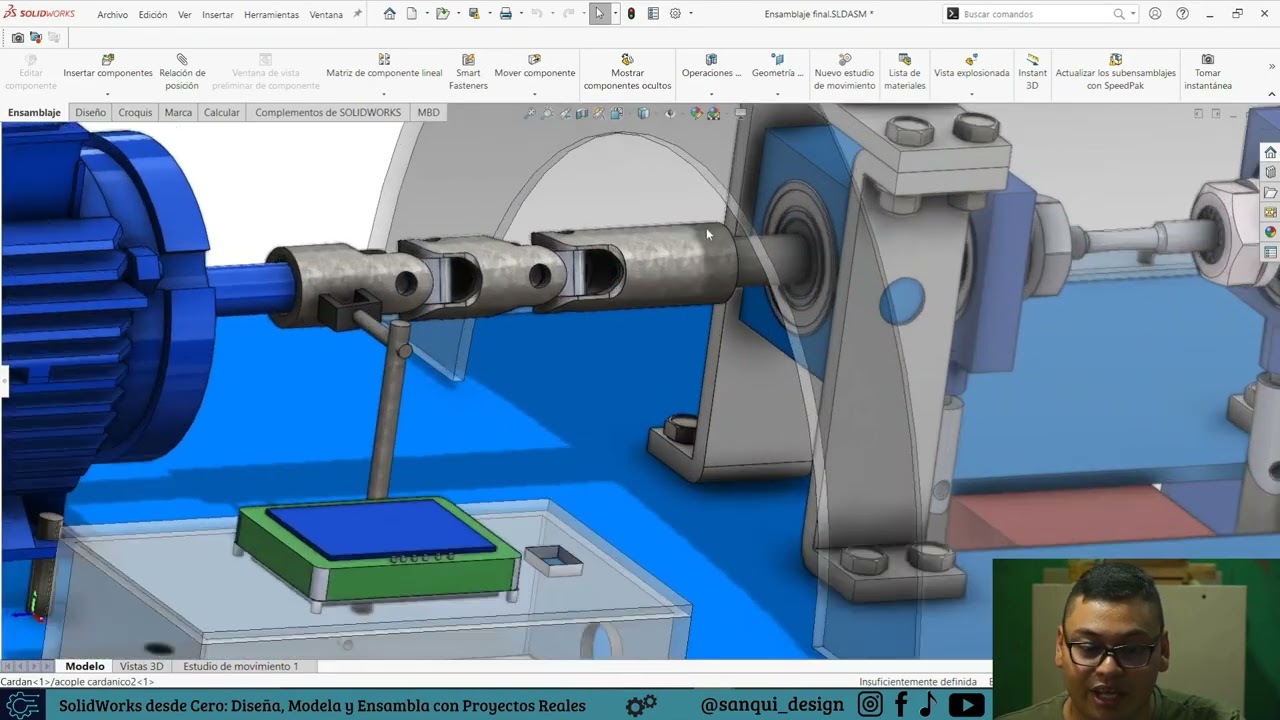The image size is (1280, 720).
Task: Choose Matriz de componente lineal
Action: (x=384, y=67)
